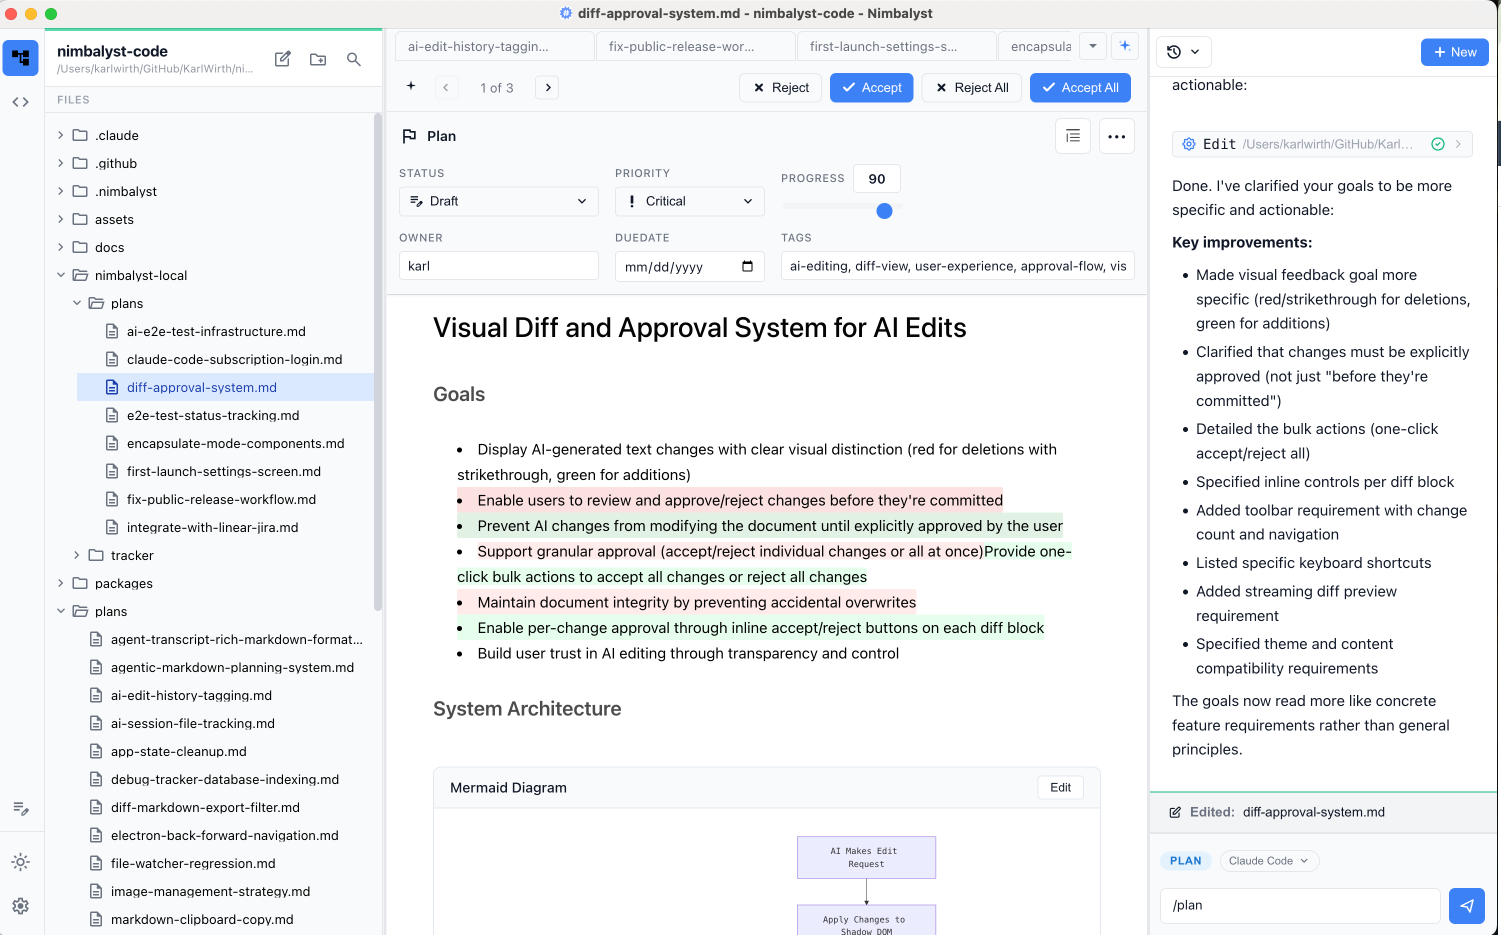
Task: Click the new folder icon in the sidebar header
Action: 318,59
